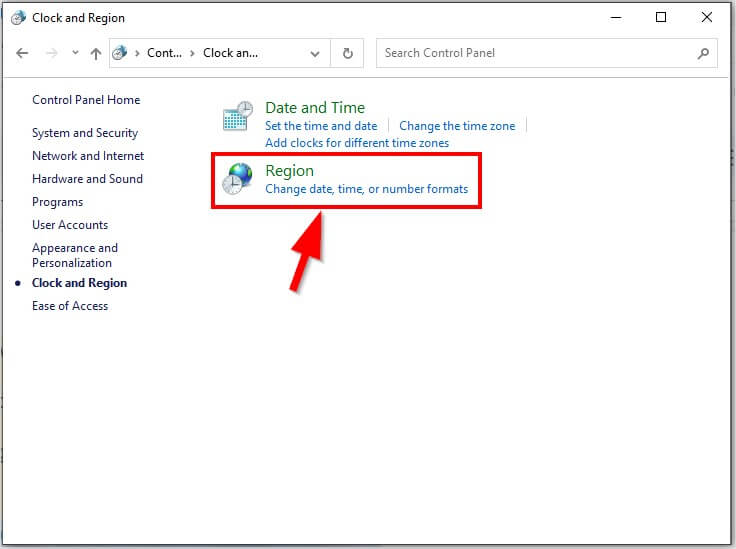Open Programs category in sidebar
The width and height of the screenshot is (736, 549).
point(57,202)
